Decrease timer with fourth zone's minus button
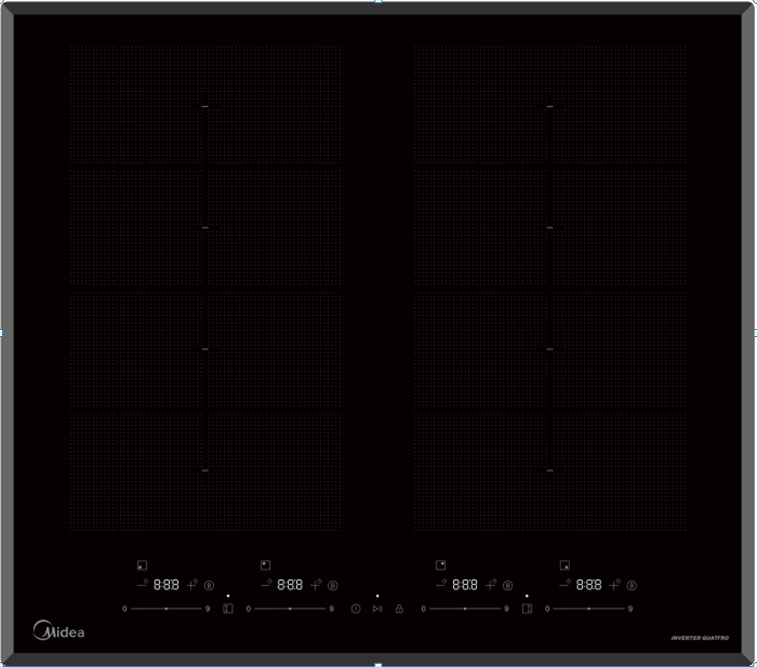757x667 pixels. (565, 584)
